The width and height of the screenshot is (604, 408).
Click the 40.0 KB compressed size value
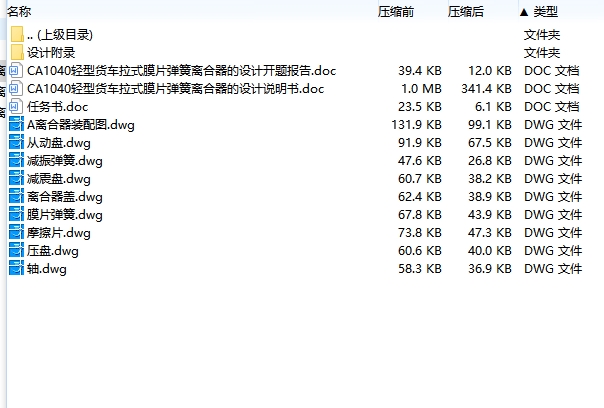pyautogui.click(x=490, y=251)
